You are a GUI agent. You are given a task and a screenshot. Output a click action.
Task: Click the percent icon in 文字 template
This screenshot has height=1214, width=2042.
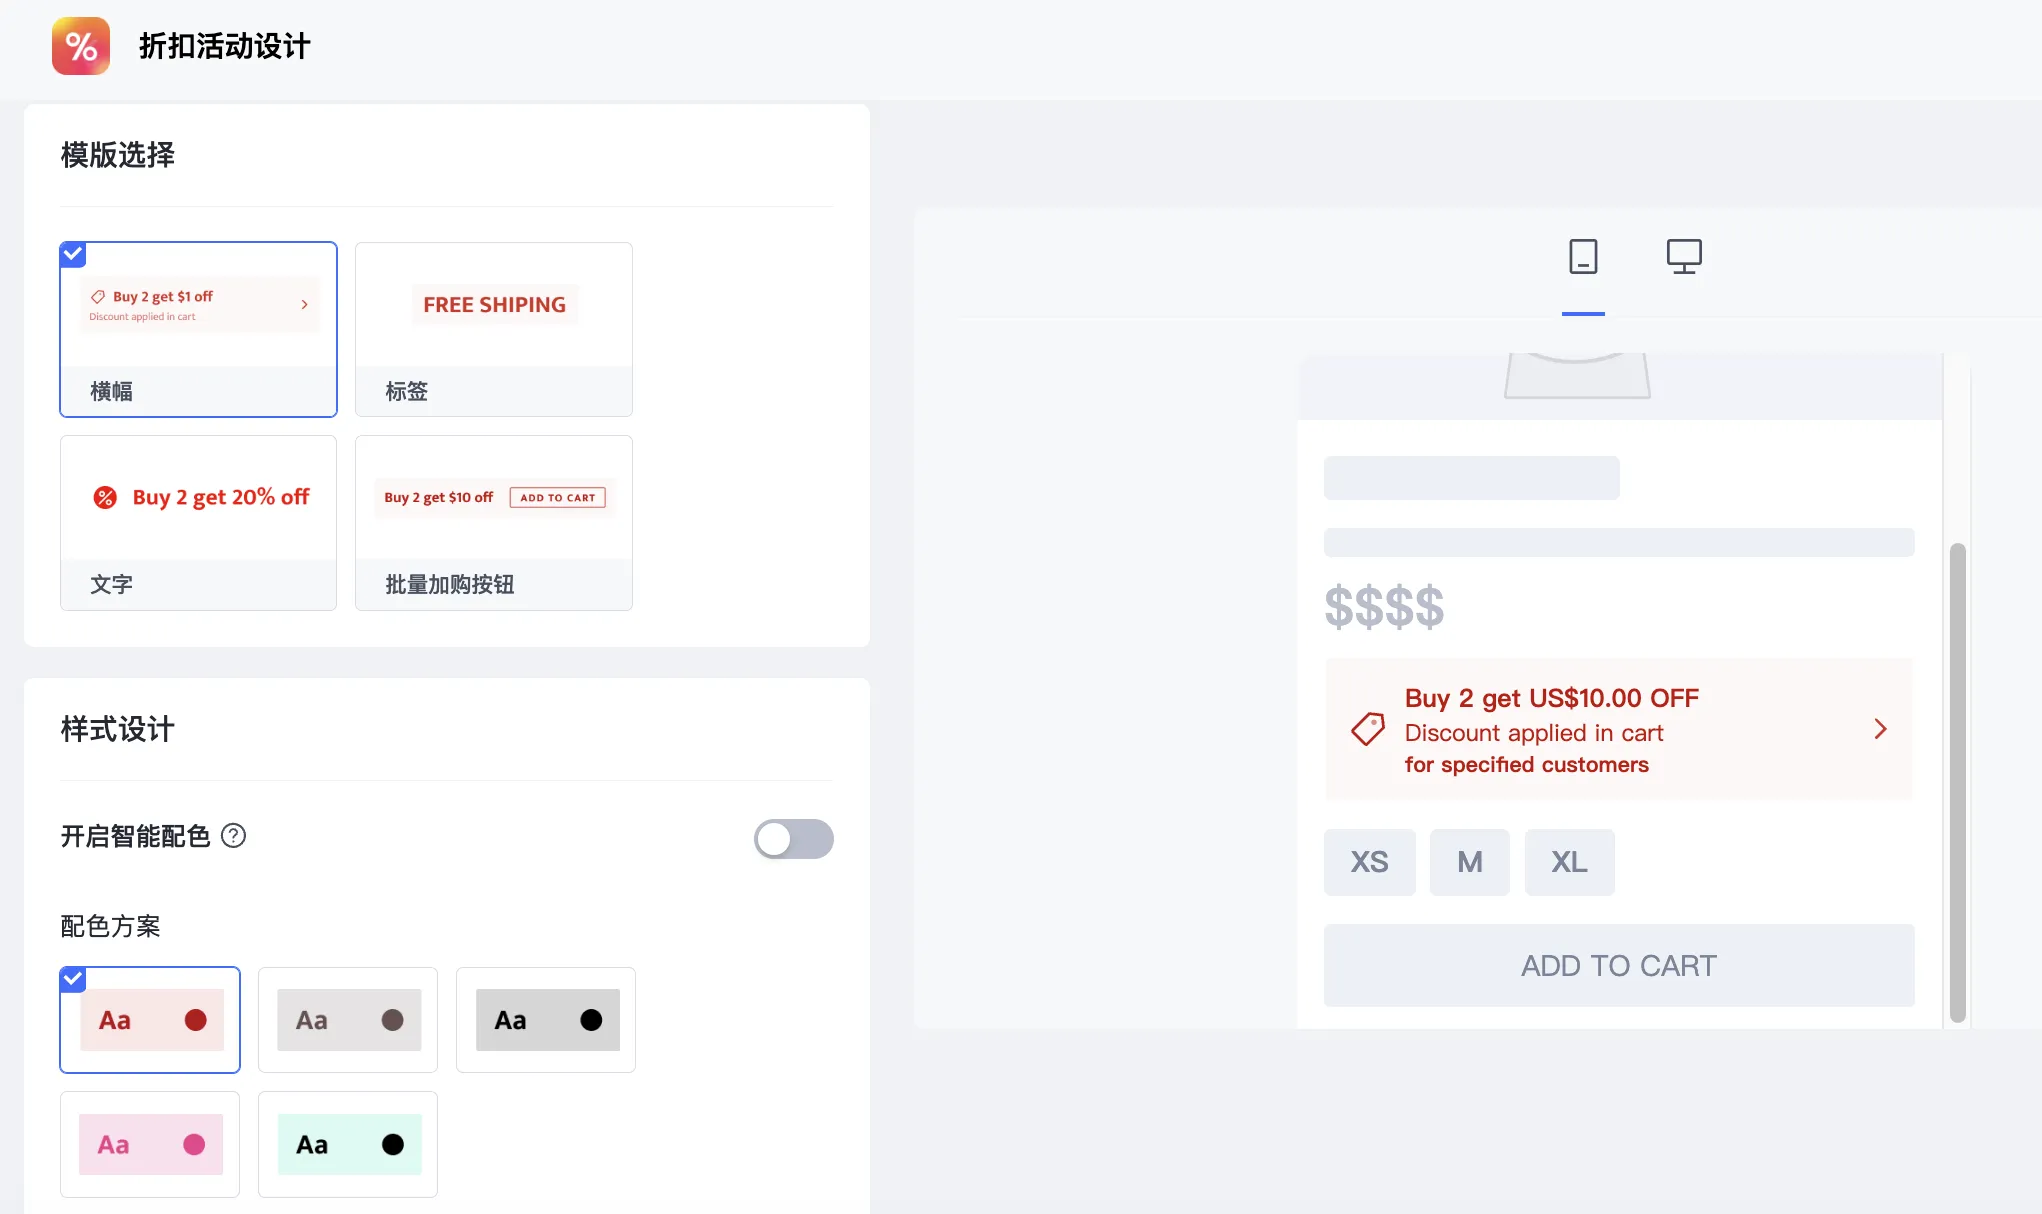pos(105,497)
